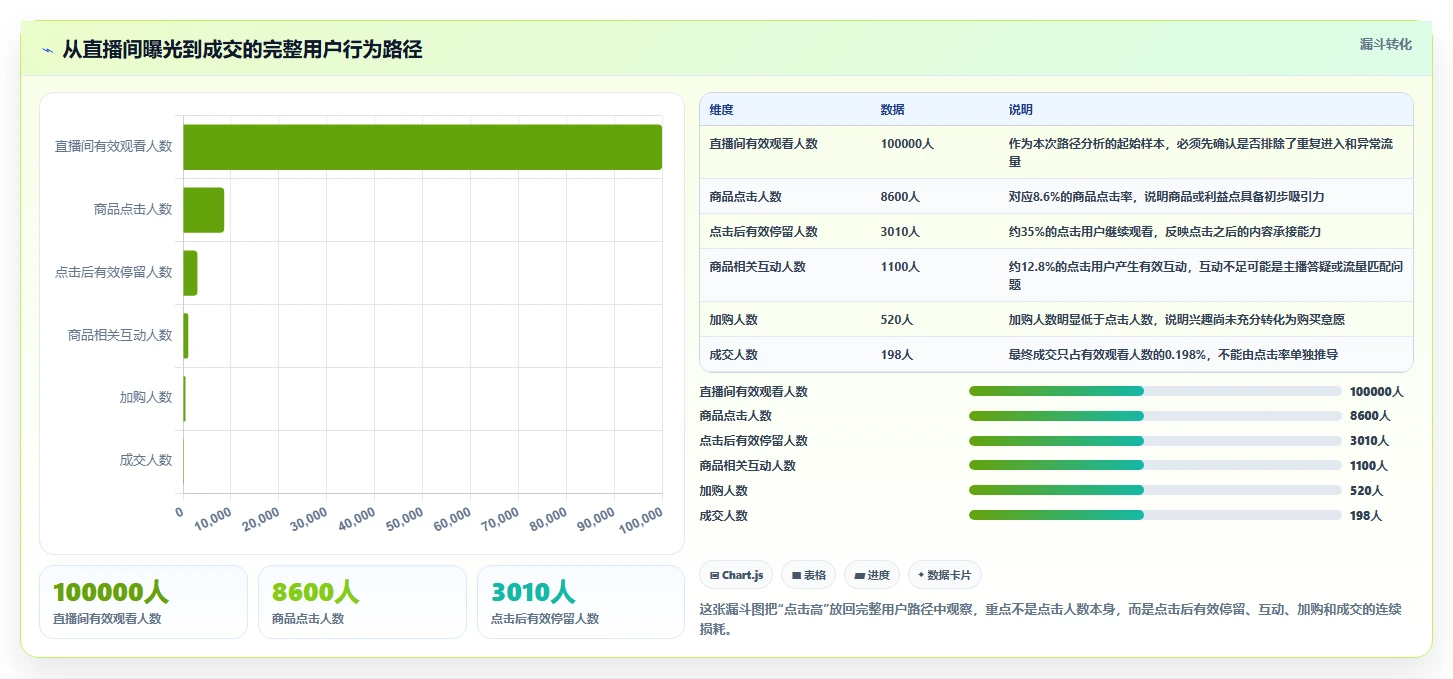Click the description starting 最终成交只占有效观看人数
This screenshot has height=679, width=1453.
1173,355
